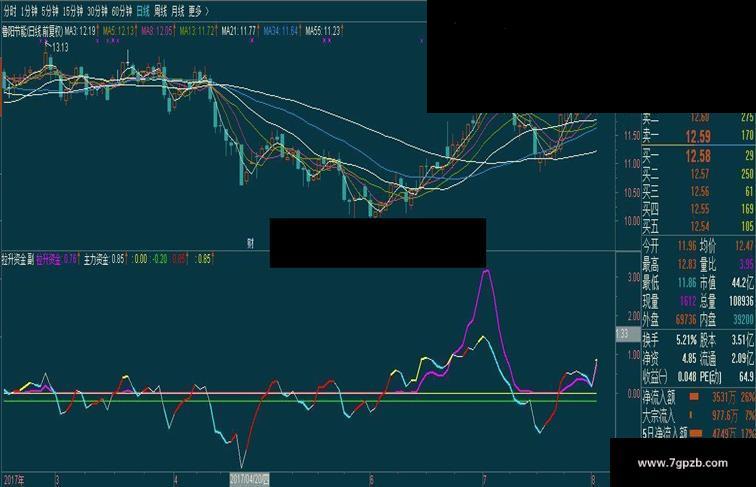Click the 3.00 indicator axis label
Viewport: 756px width, 487px height.
click(x=634, y=277)
